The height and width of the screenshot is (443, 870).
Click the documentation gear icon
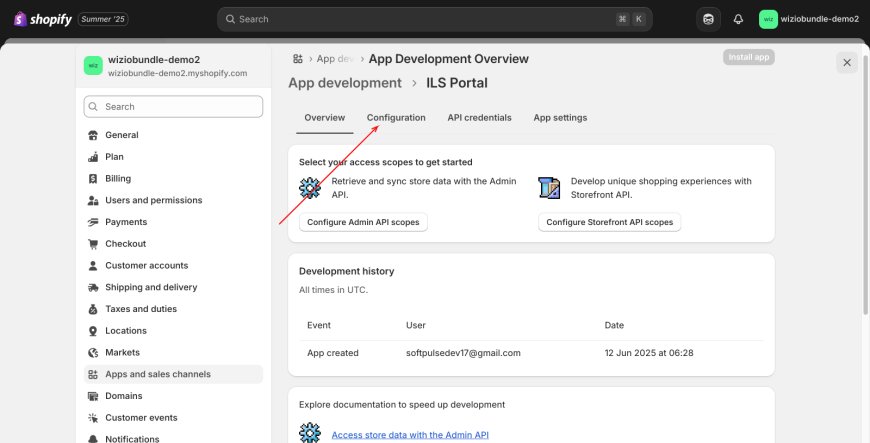tap(310, 432)
